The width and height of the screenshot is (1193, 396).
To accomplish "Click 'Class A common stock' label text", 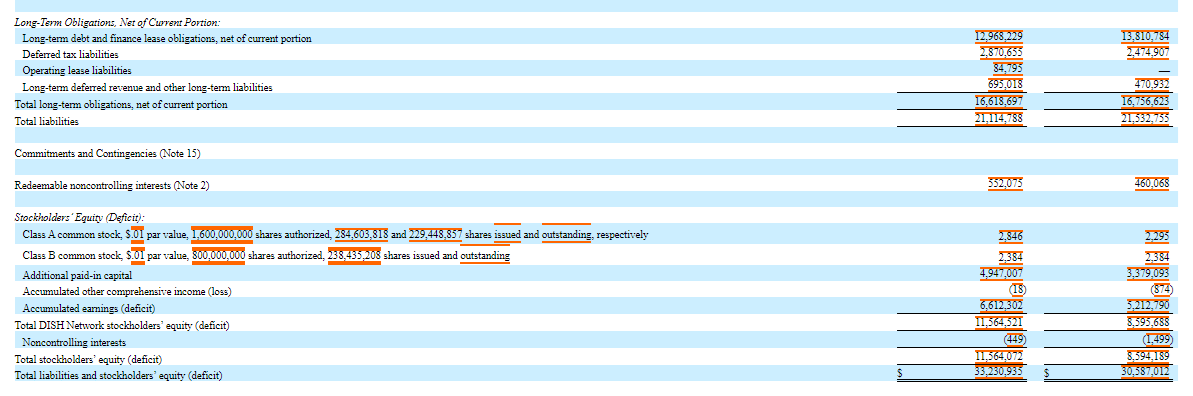I will 73,235.
